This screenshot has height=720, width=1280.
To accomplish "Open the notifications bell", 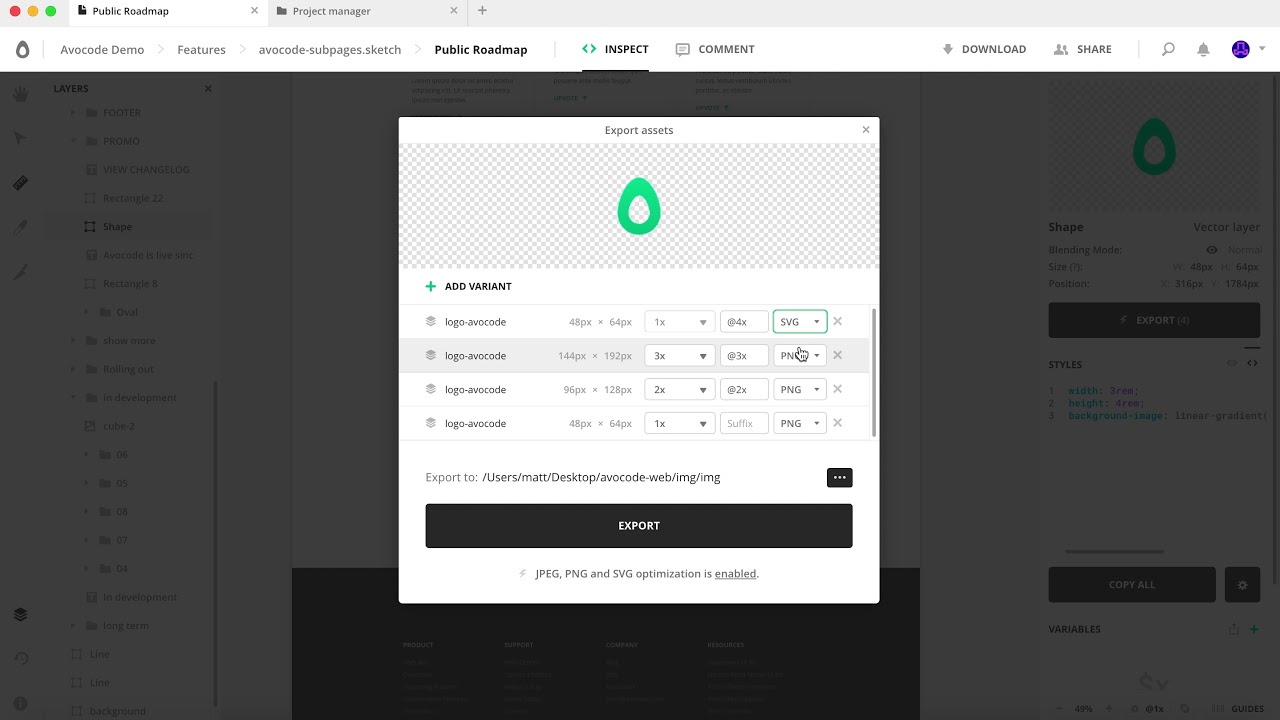I will pos(1204,49).
